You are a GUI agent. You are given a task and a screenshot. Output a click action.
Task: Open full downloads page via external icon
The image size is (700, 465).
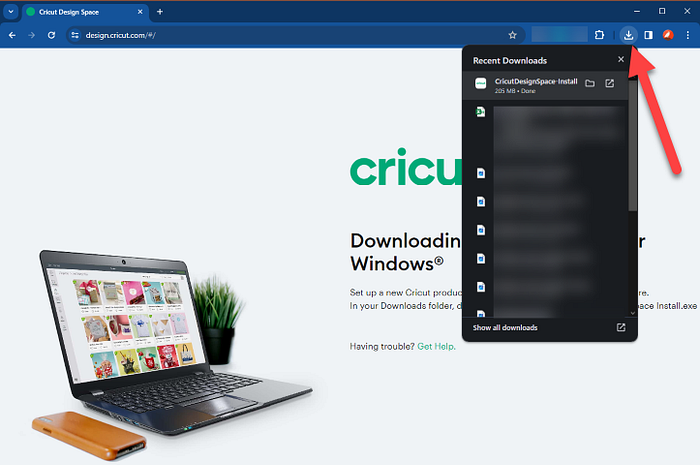621,328
